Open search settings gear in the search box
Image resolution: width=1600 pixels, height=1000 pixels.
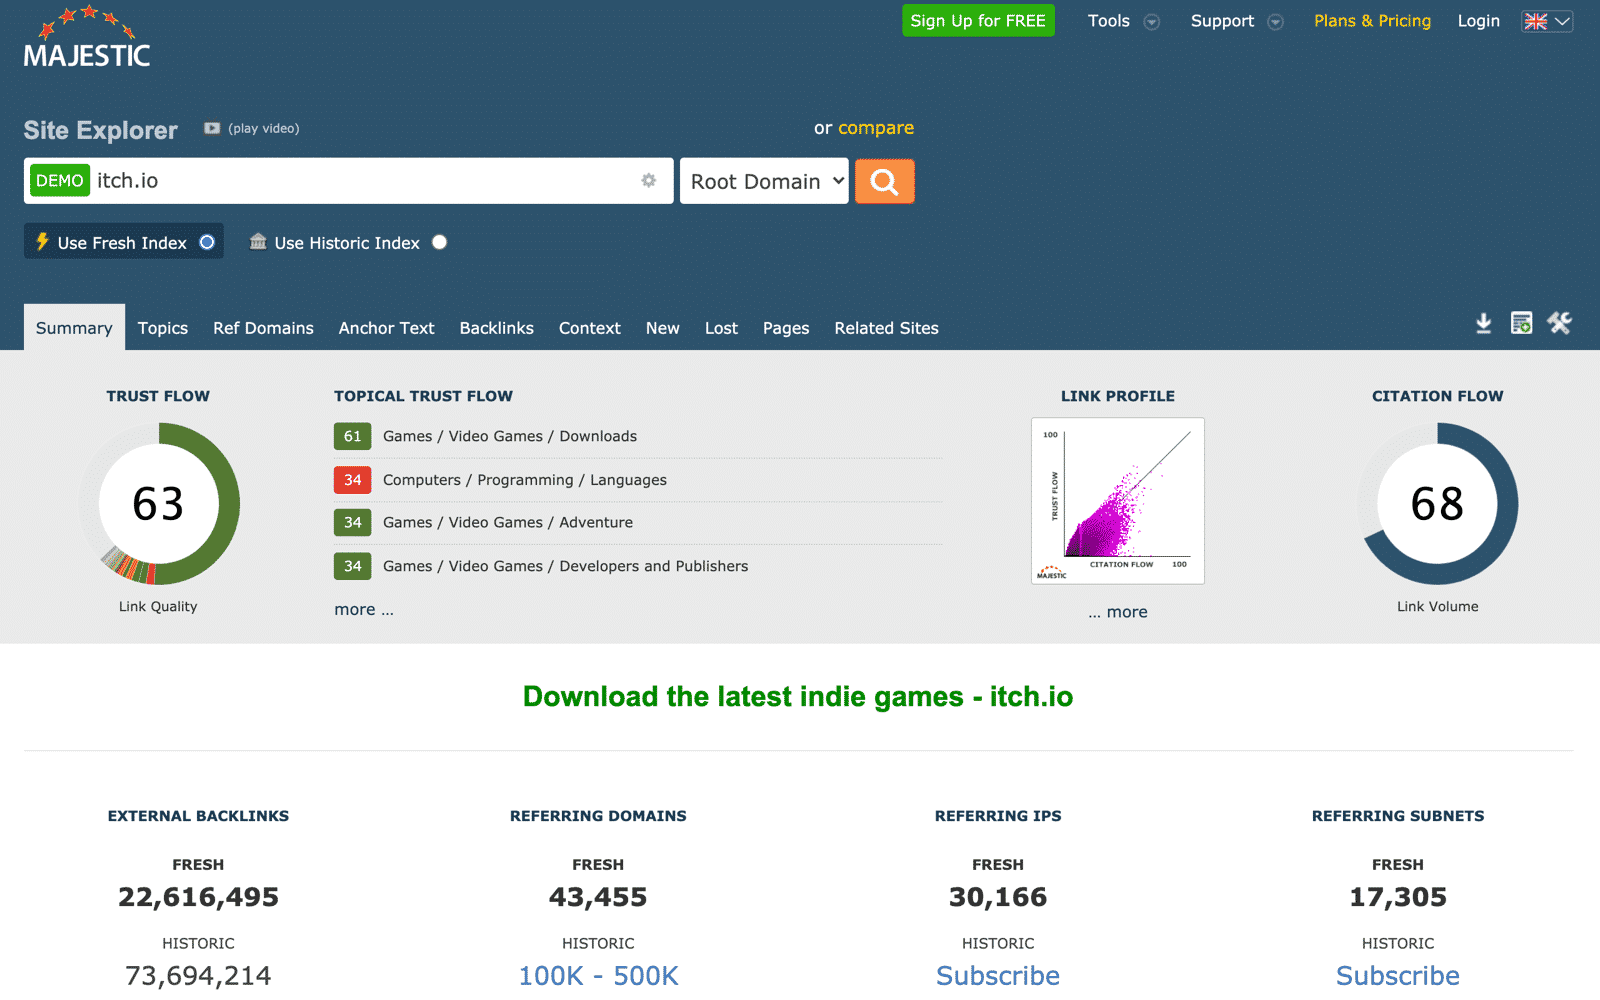click(649, 180)
